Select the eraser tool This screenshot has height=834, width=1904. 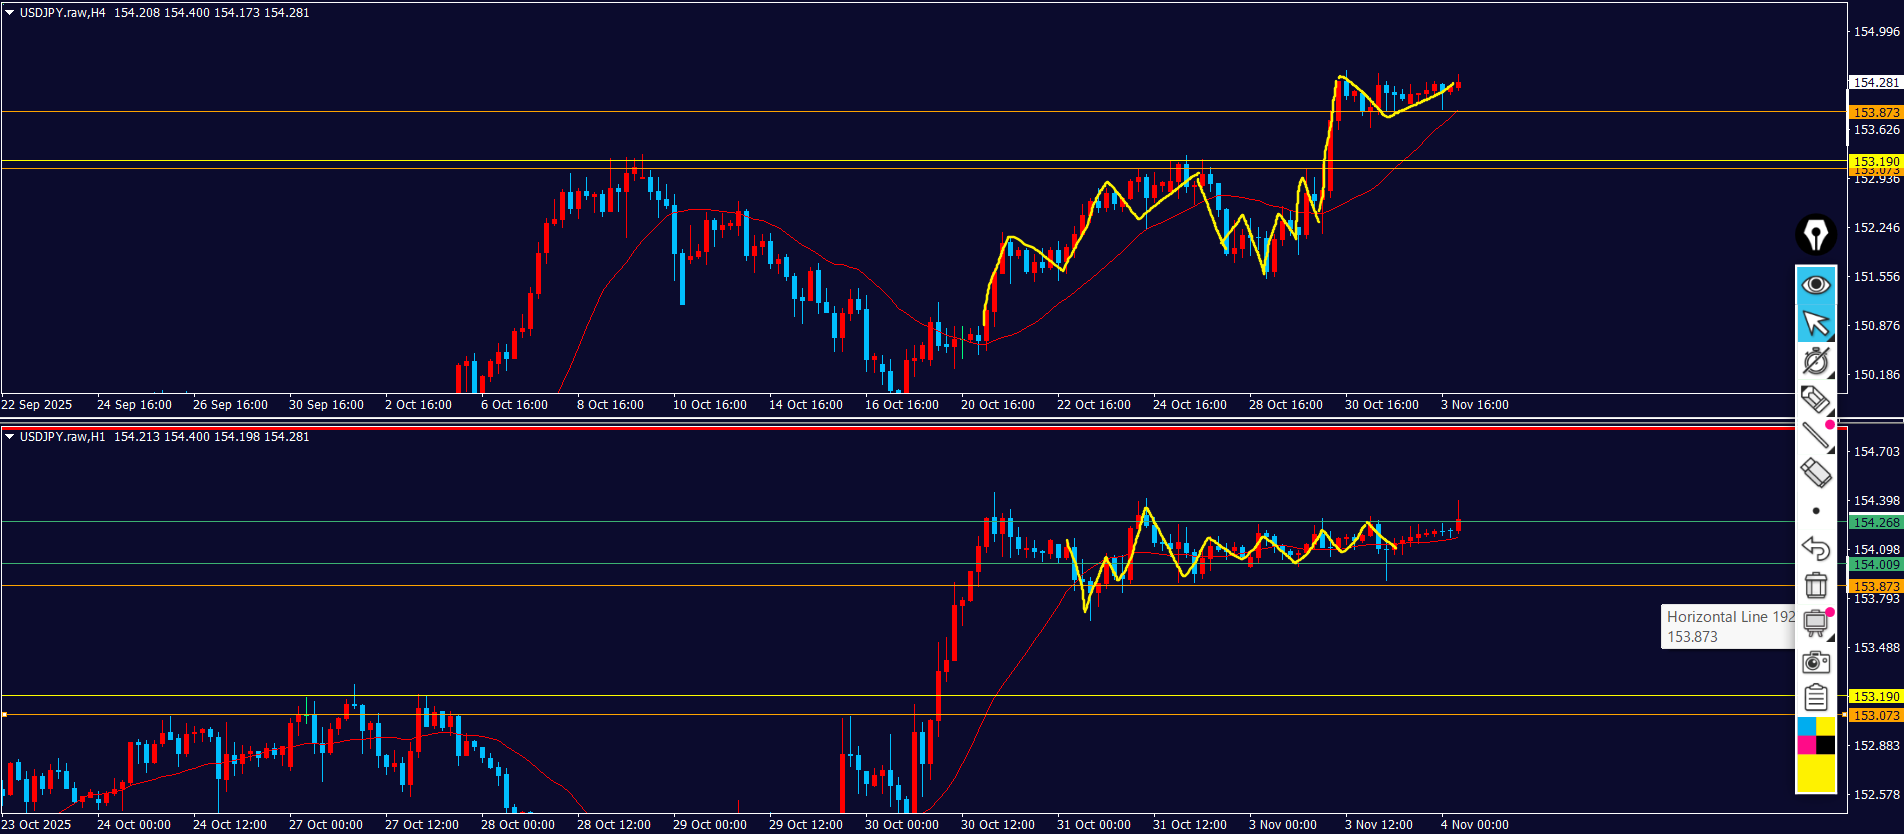(x=1815, y=472)
